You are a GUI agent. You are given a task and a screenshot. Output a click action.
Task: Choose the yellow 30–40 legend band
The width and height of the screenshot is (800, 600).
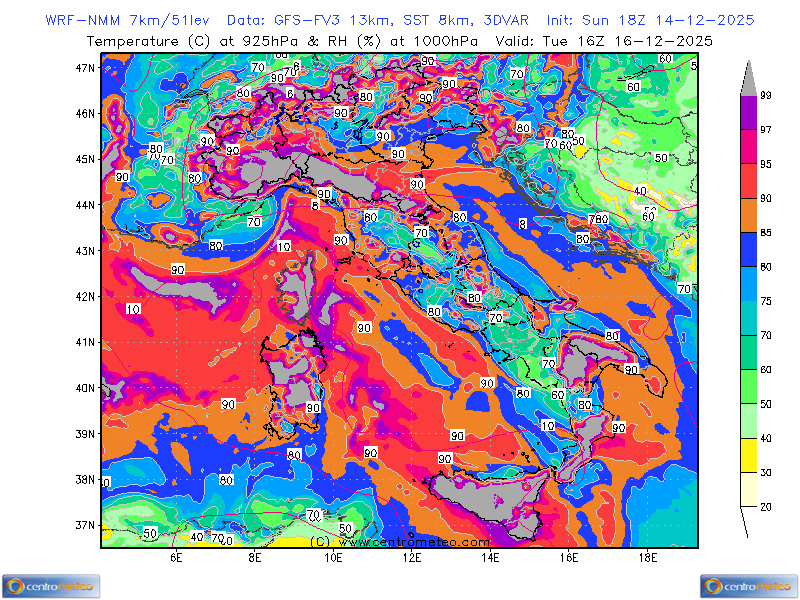click(749, 456)
